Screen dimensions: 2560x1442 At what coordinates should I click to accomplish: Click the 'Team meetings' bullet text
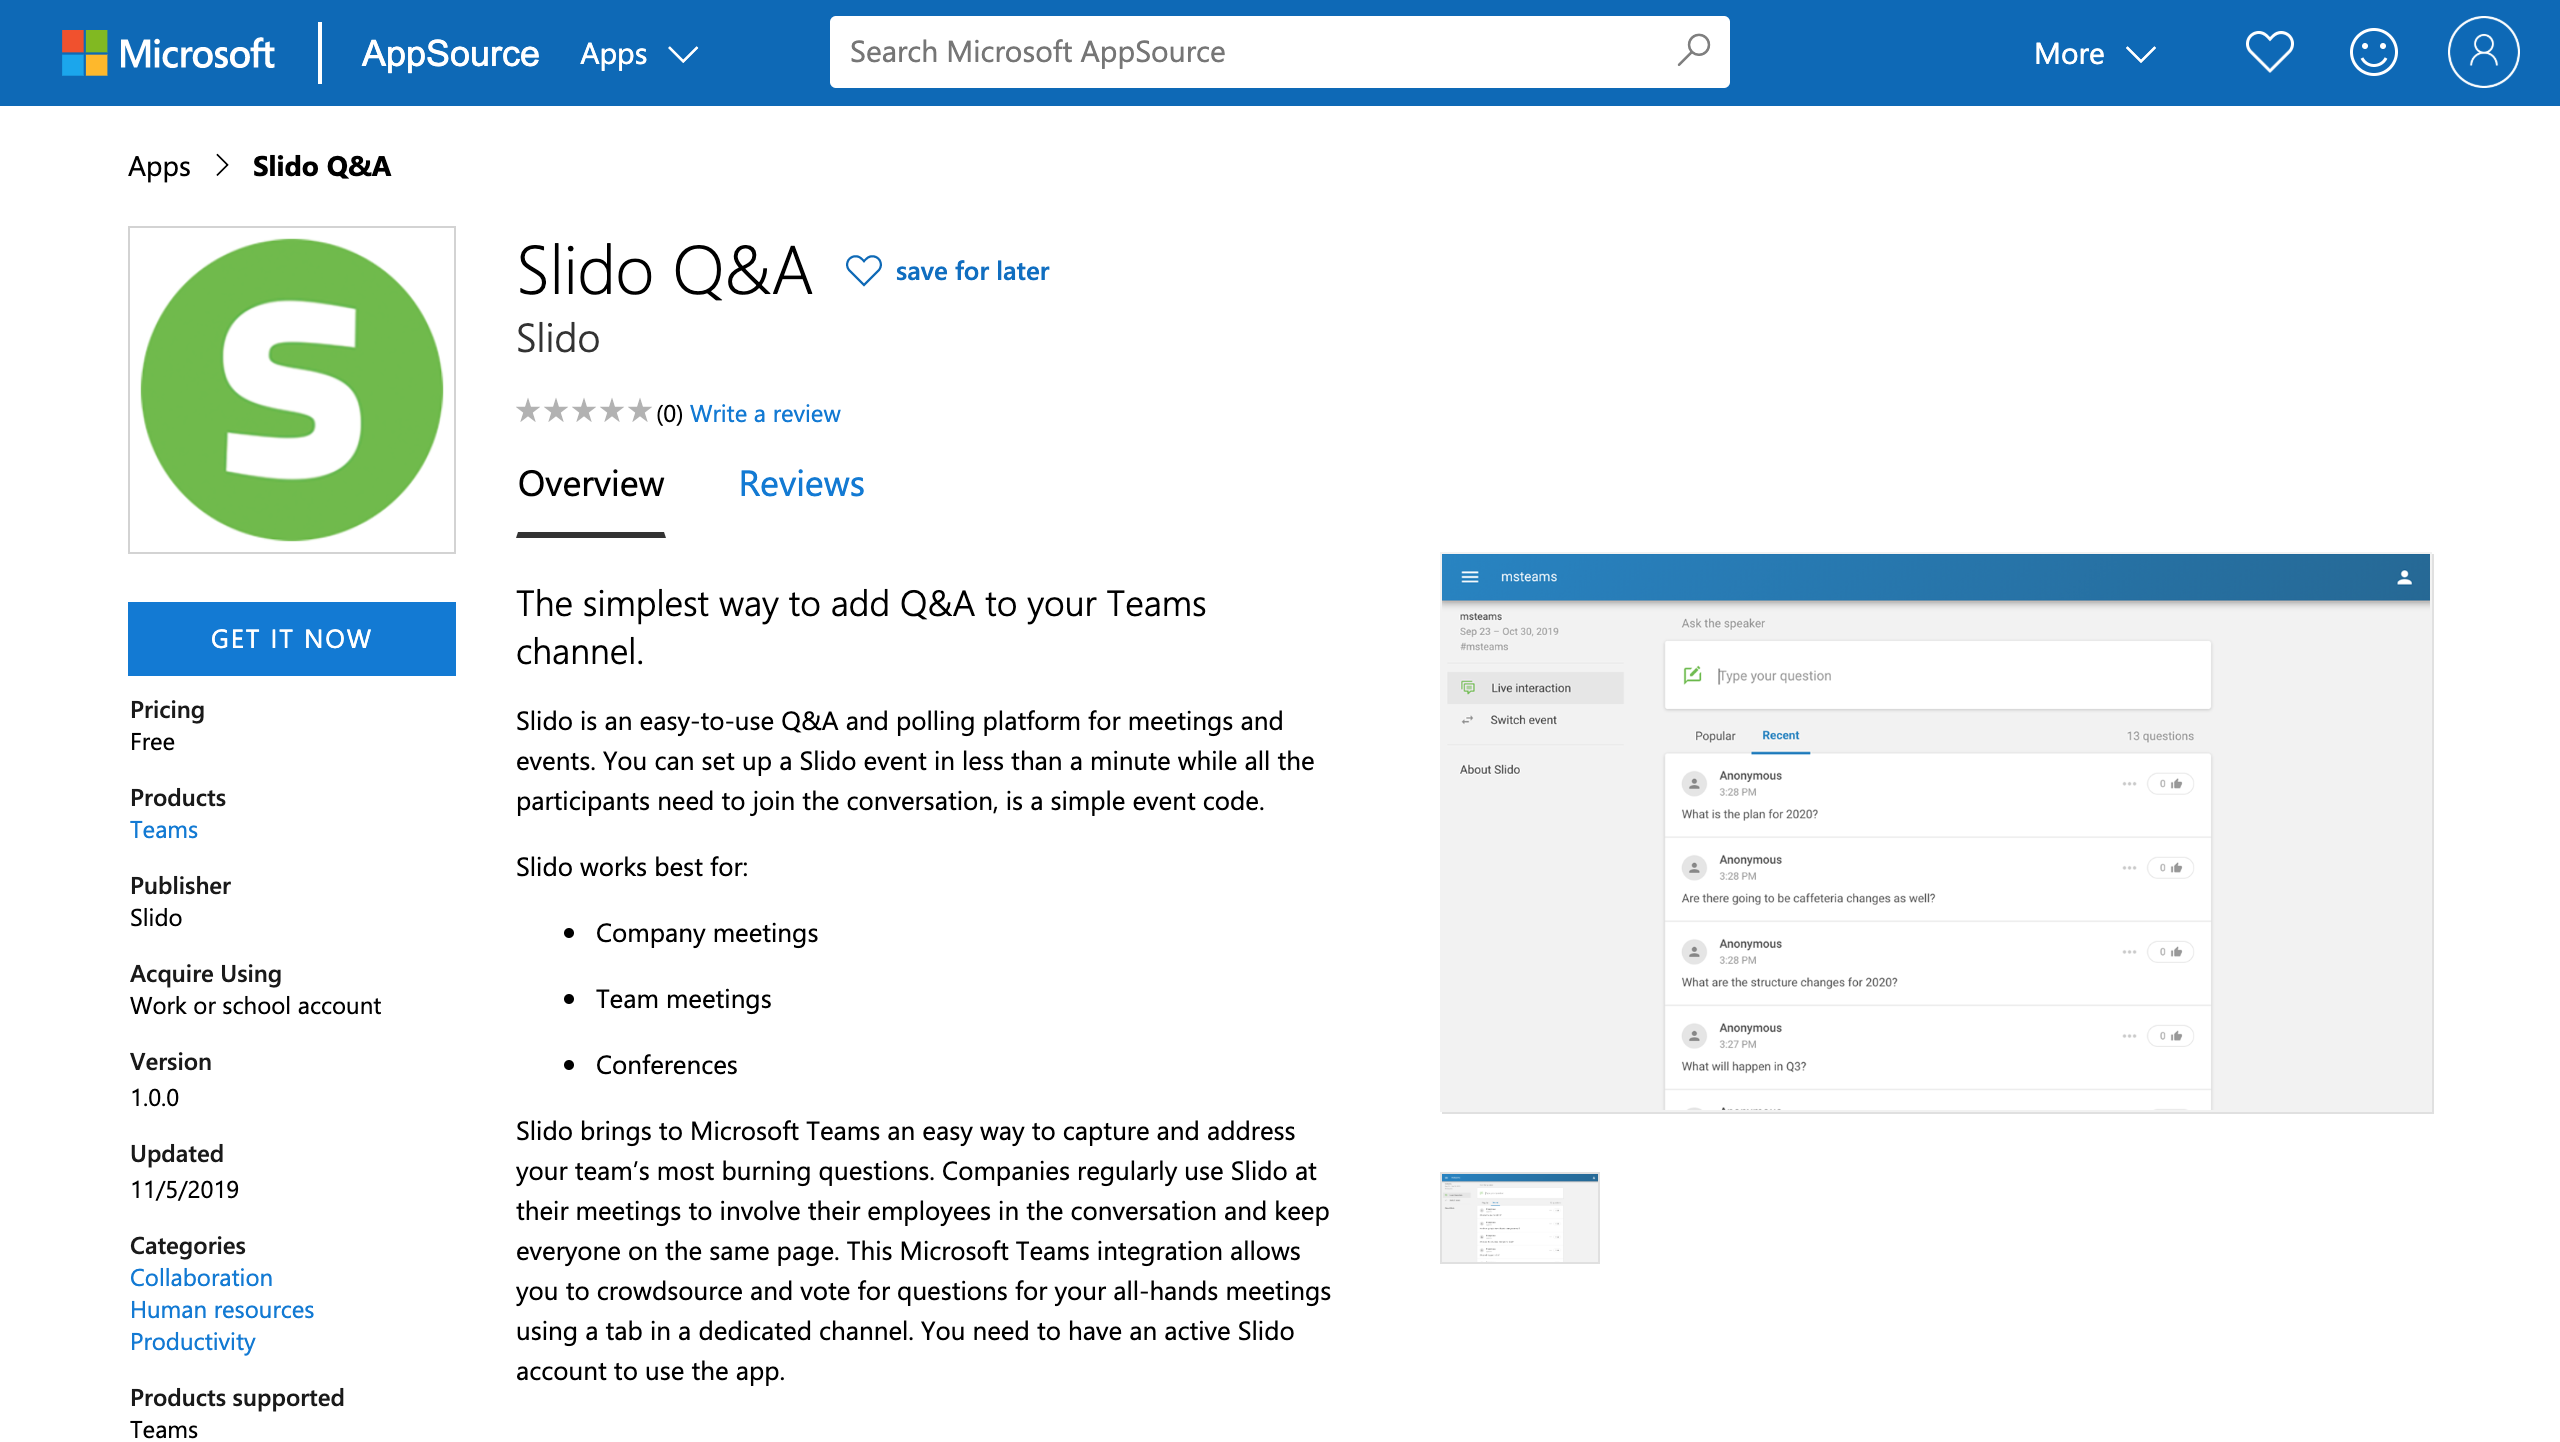(x=684, y=999)
